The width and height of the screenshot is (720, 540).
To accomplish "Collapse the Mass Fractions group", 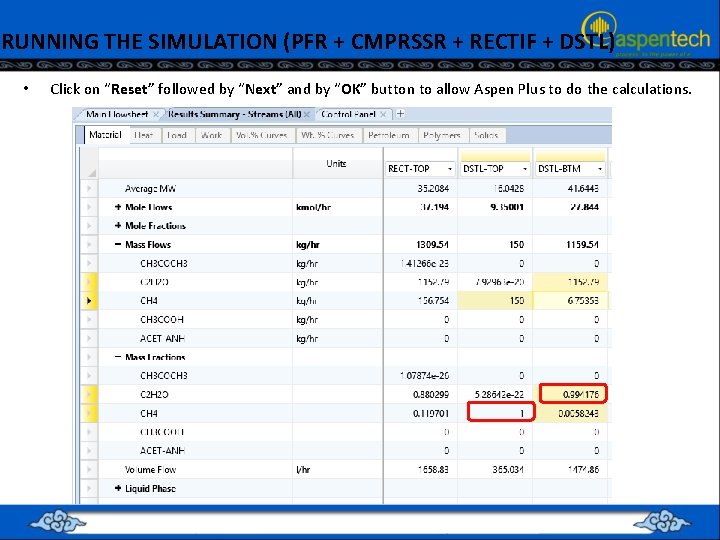I will click(x=118, y=357).
